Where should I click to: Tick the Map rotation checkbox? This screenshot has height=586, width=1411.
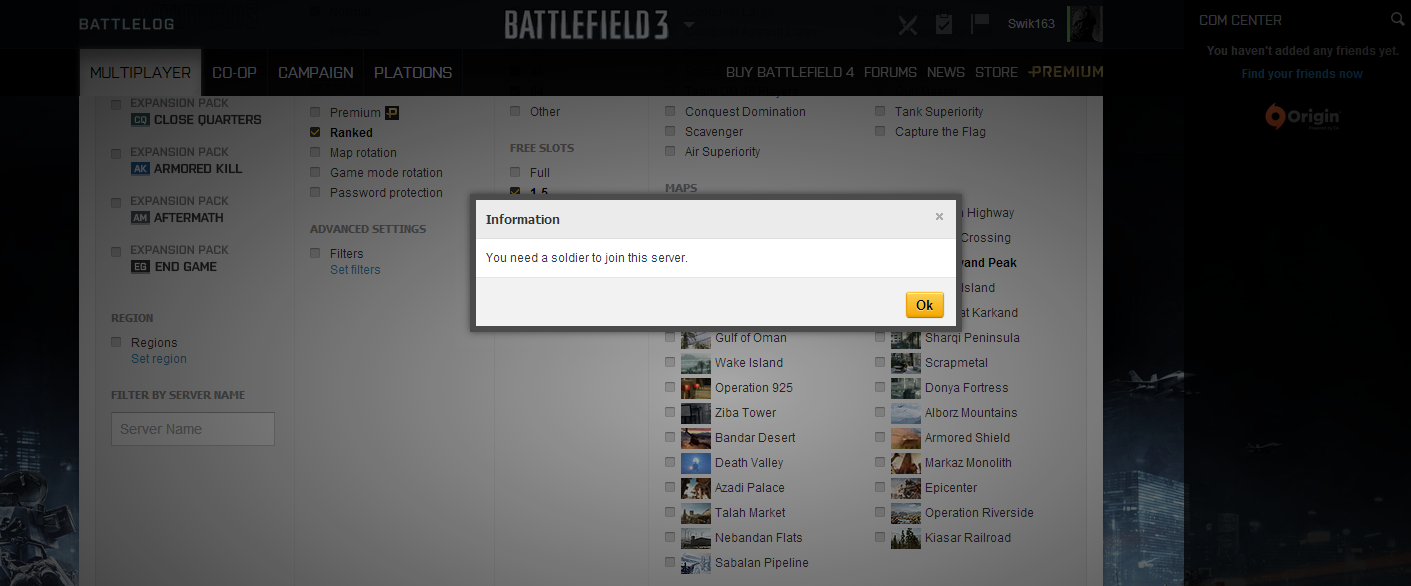coord(315,153)
